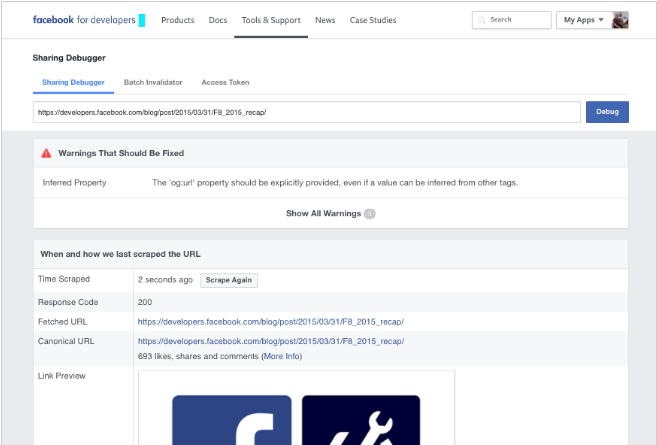
Task: Click the More Info link
Action: (x=282, y=356)
